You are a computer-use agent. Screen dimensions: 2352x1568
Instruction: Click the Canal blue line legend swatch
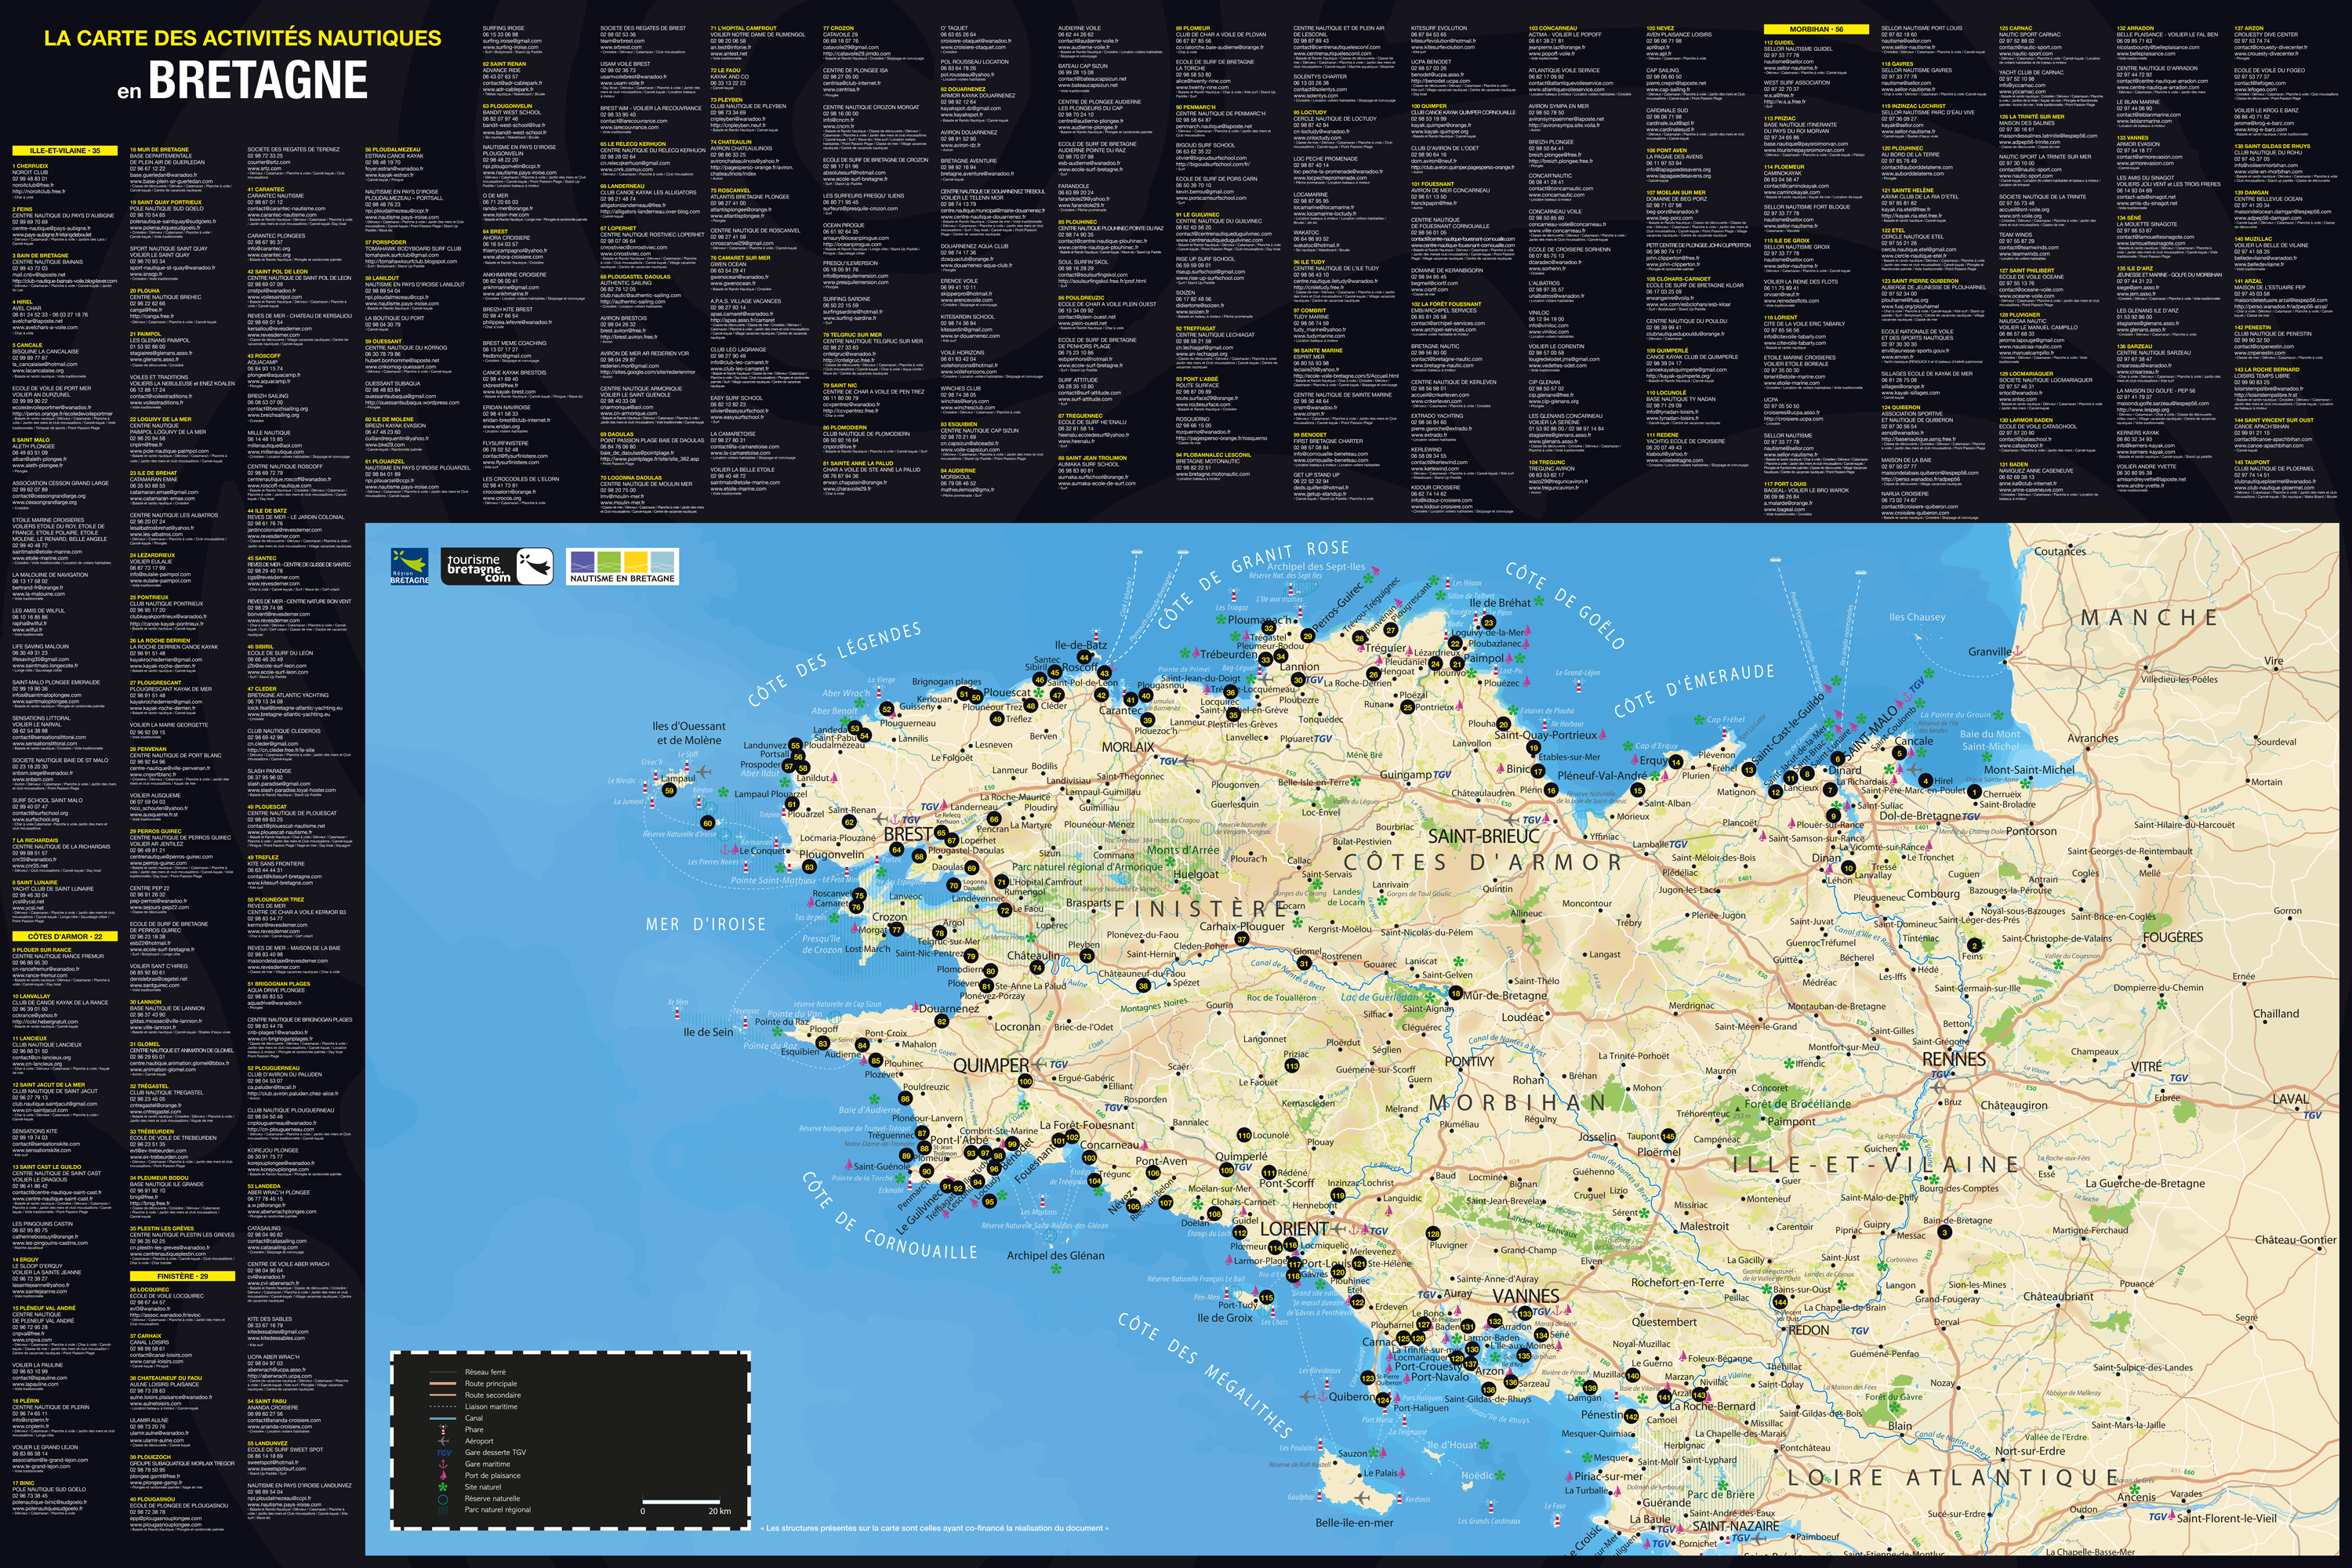click(443, 1419)
